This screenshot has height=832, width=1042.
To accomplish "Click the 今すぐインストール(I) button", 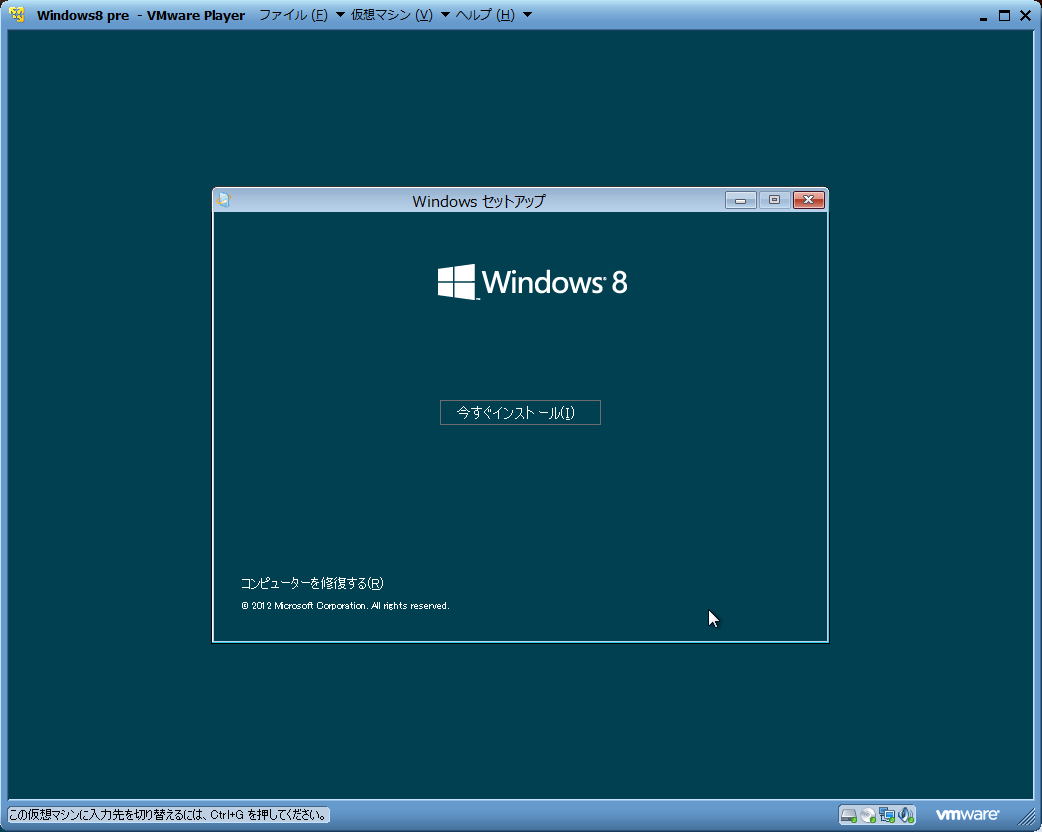I will coord(520,413).
